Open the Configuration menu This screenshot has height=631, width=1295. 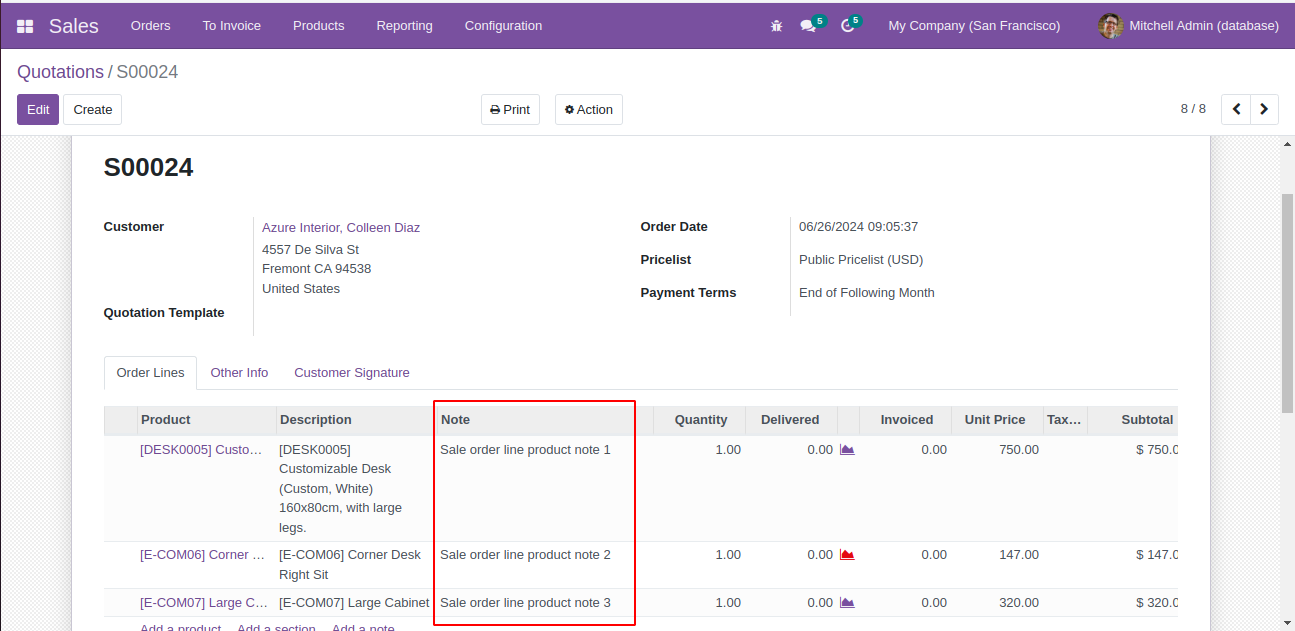pos(503,26)
